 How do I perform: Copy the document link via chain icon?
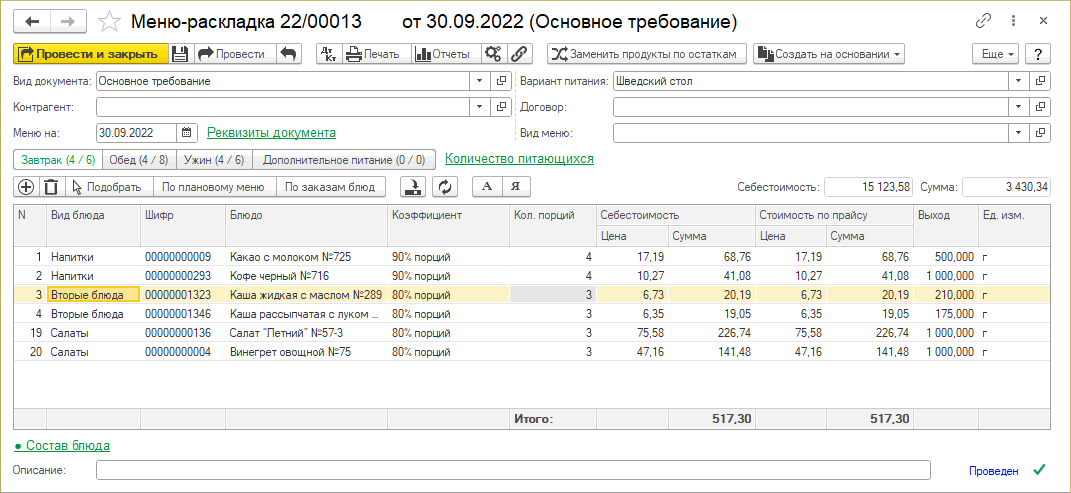coord(986,21)
